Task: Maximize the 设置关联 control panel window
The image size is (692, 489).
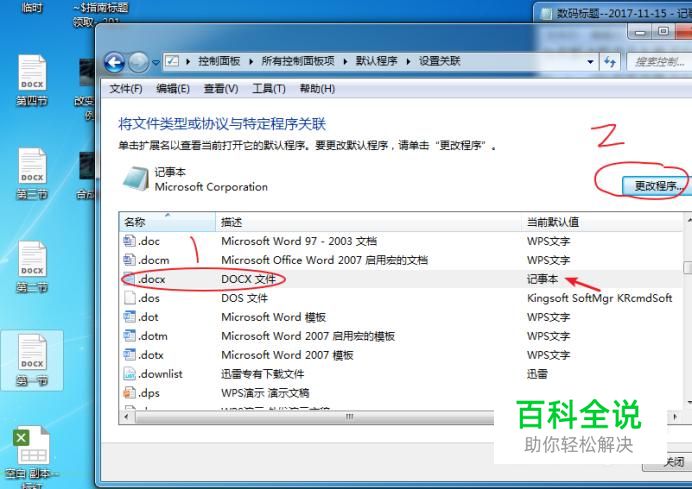Action: click(663, 32)
